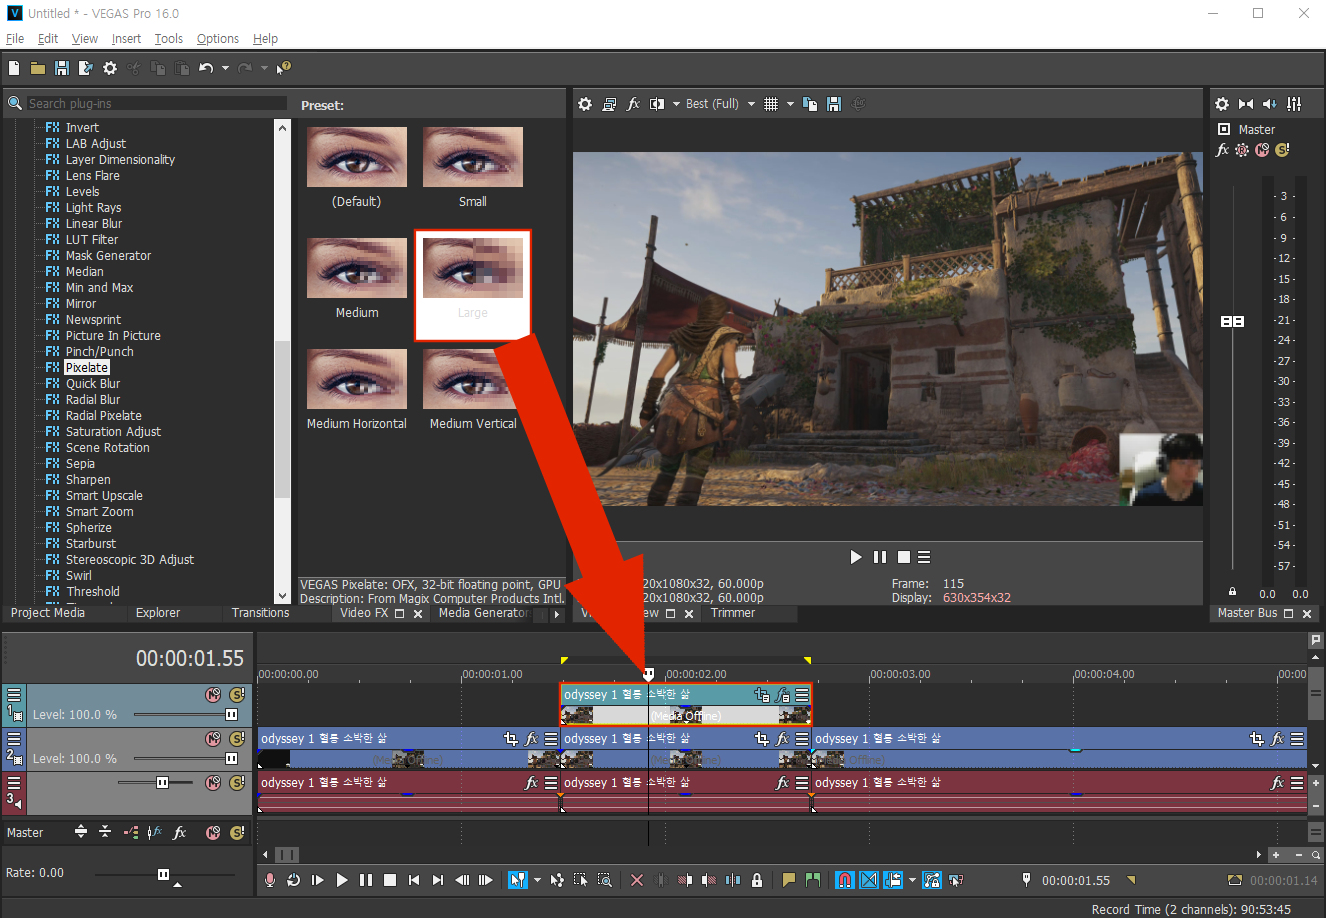Switch to the Explorer tab
The image size is (1326, 918).
pos(158,613)
